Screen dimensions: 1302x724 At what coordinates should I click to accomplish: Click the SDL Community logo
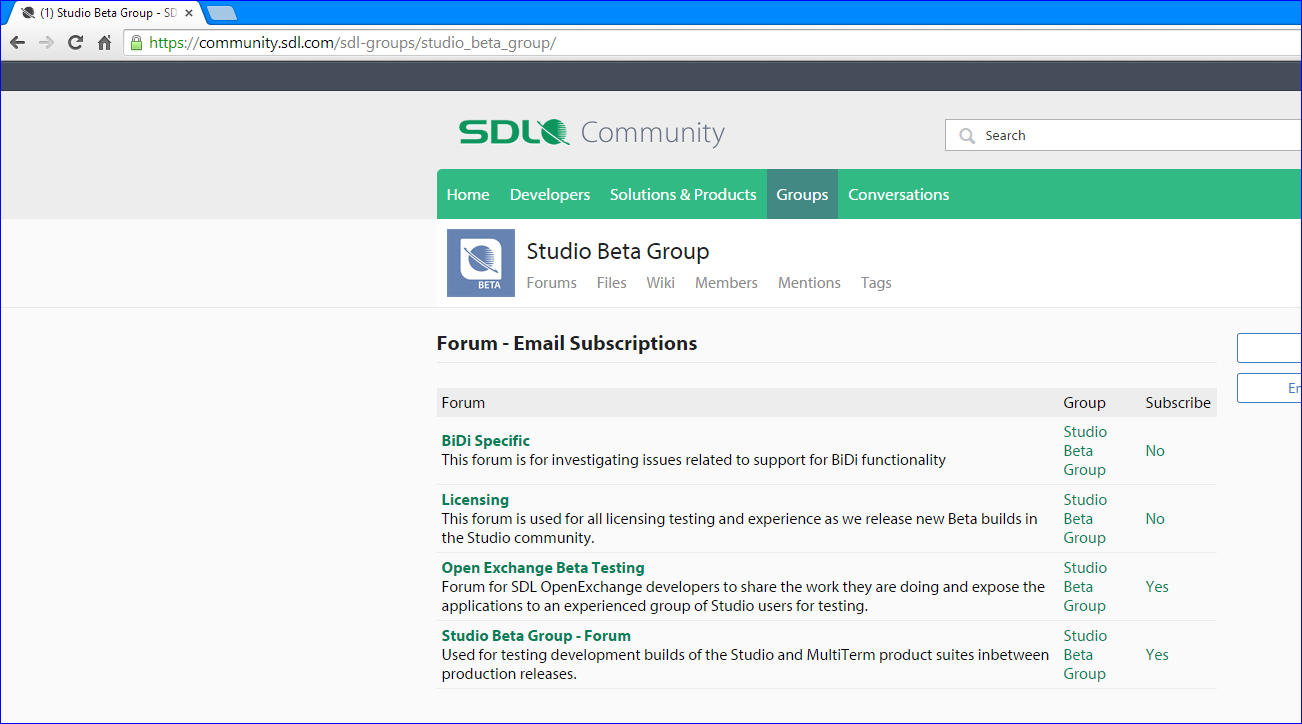(591, 133)
